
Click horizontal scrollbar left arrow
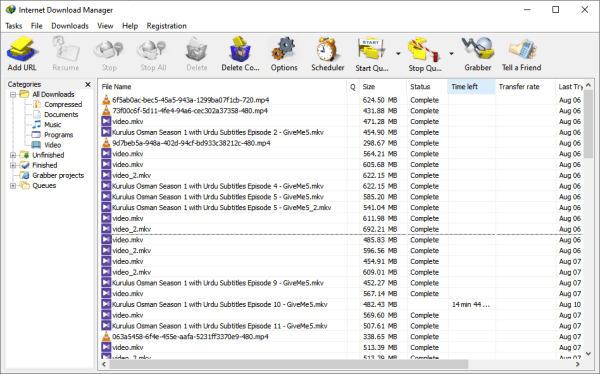click(x=104, y=364)
